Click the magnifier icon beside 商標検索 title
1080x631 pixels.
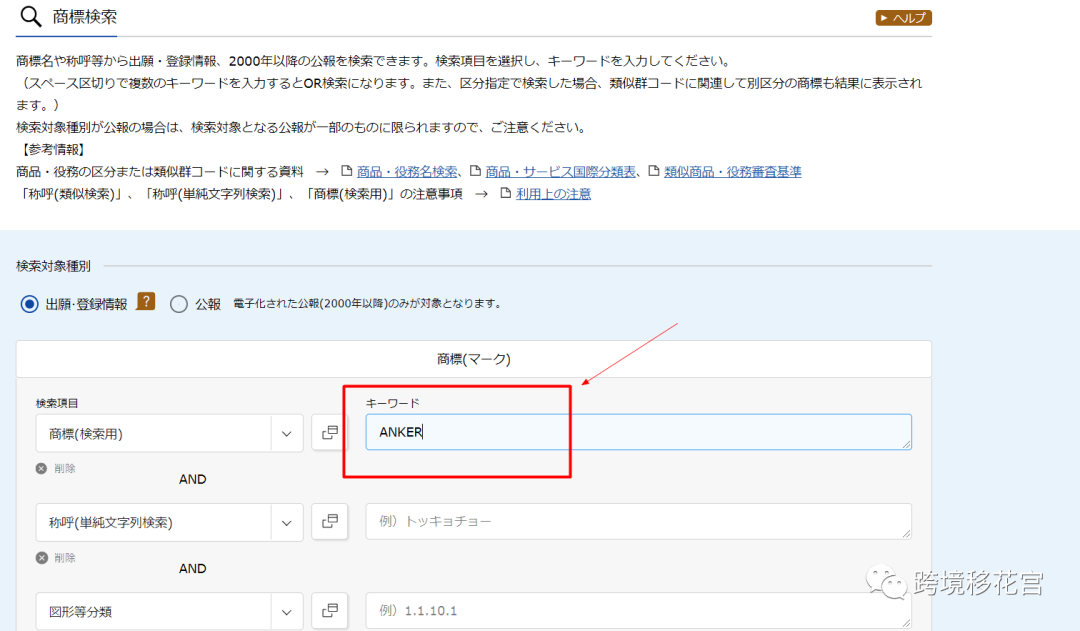pos(30,16)
